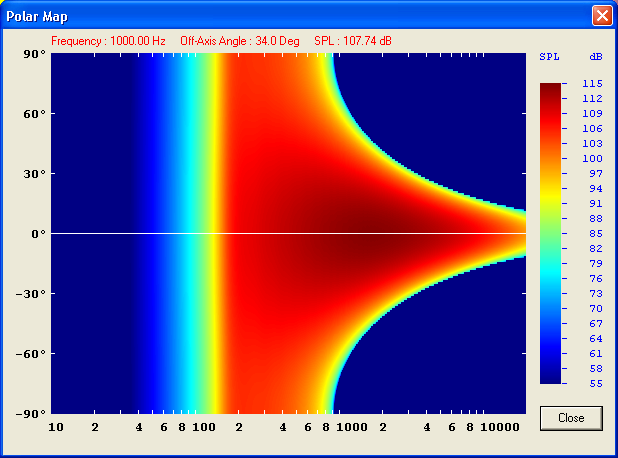Click the 70 dB scale label

596,309
